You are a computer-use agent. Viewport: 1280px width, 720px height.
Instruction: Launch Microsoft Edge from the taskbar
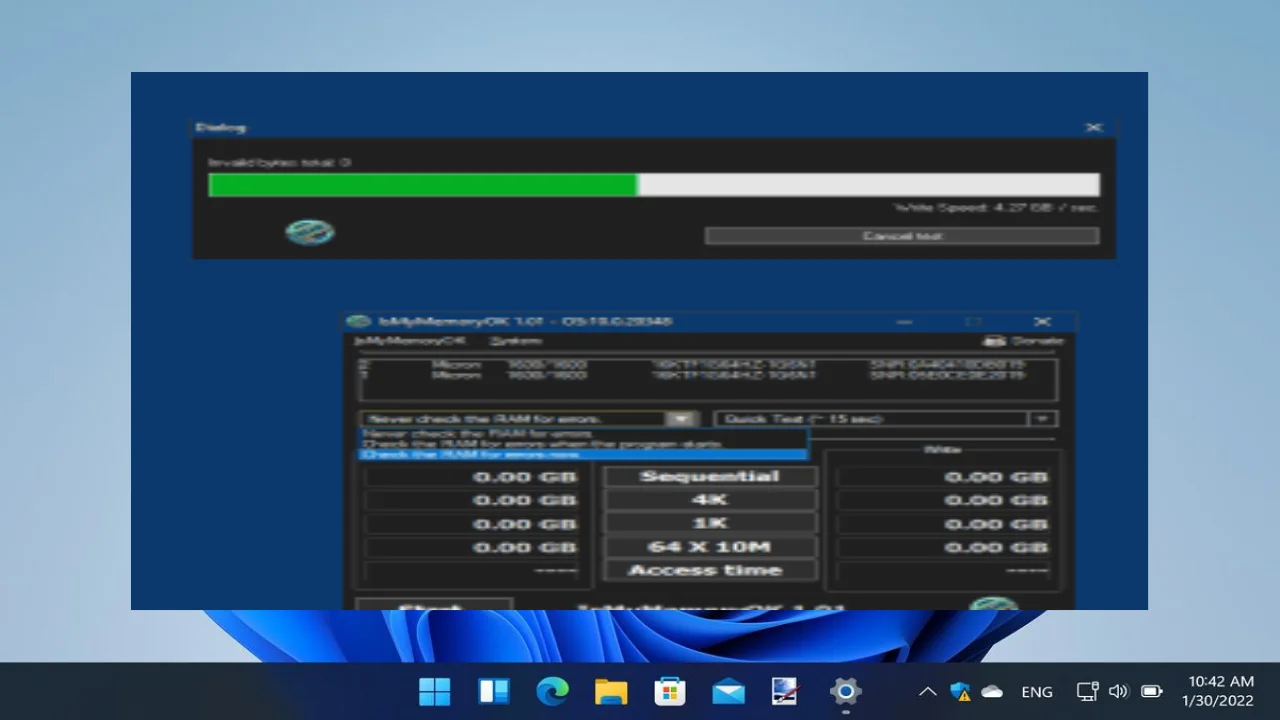[x=552, y=691]
